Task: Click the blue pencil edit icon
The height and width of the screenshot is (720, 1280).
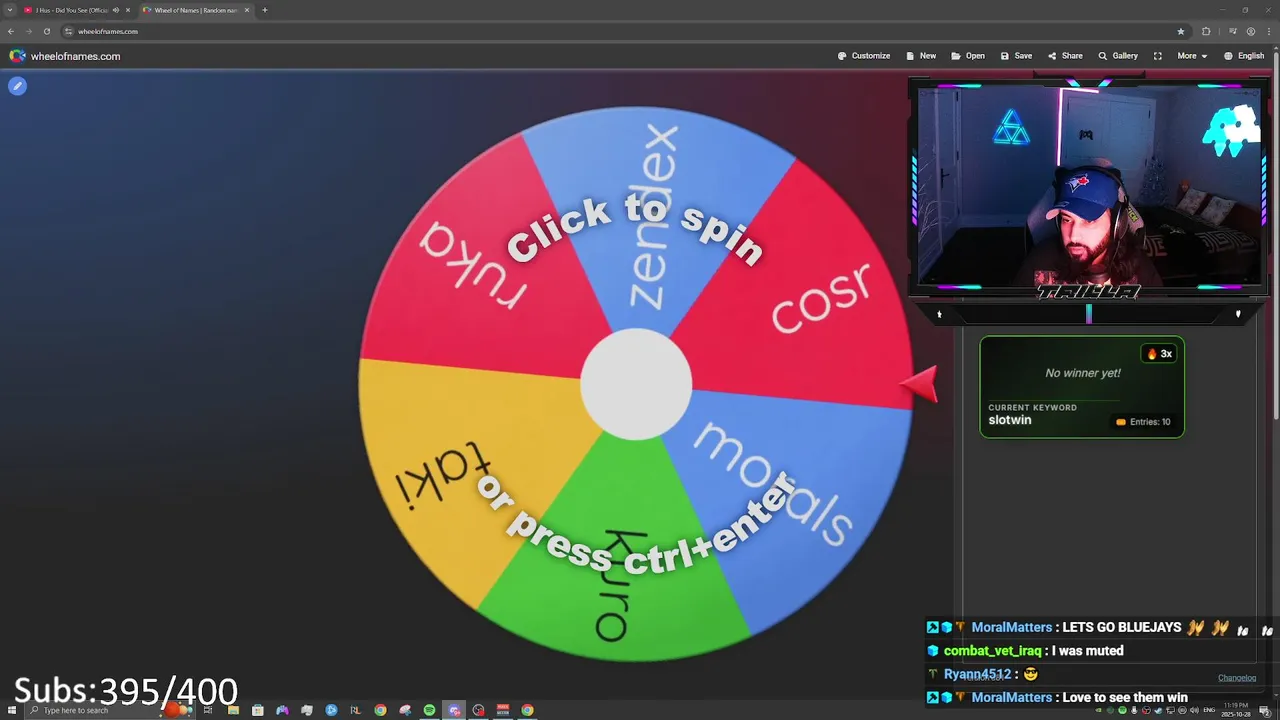Action: tap(17, 86)
